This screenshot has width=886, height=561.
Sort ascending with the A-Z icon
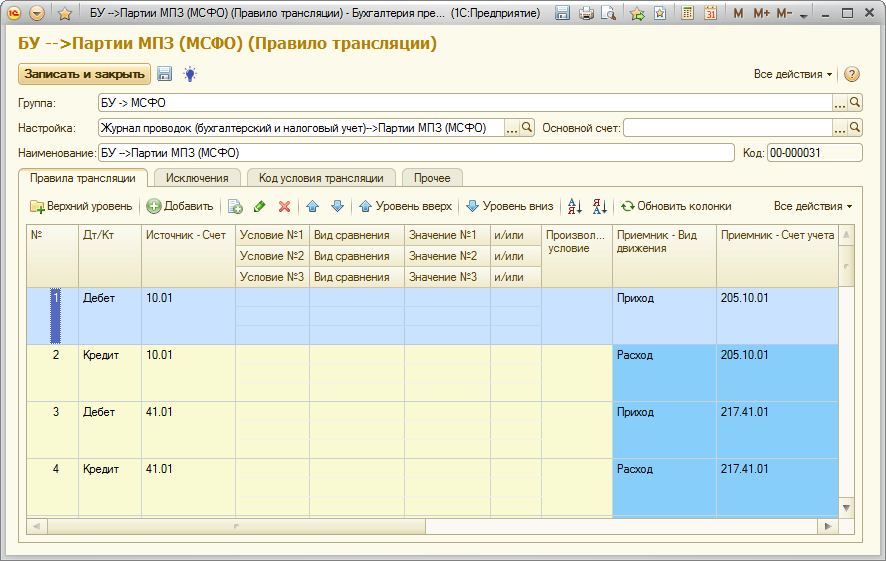[575, 206]
